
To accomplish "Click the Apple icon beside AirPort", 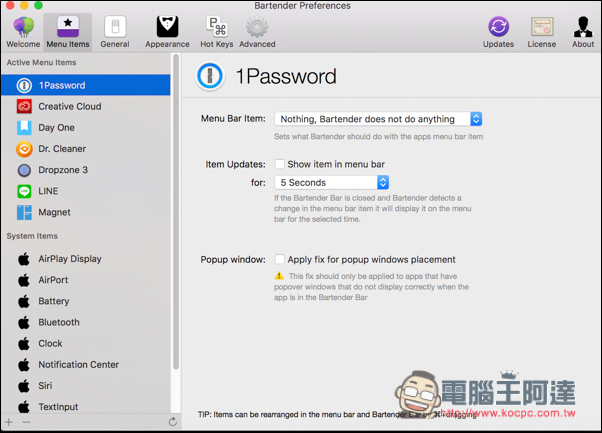I will coord(24,280).
